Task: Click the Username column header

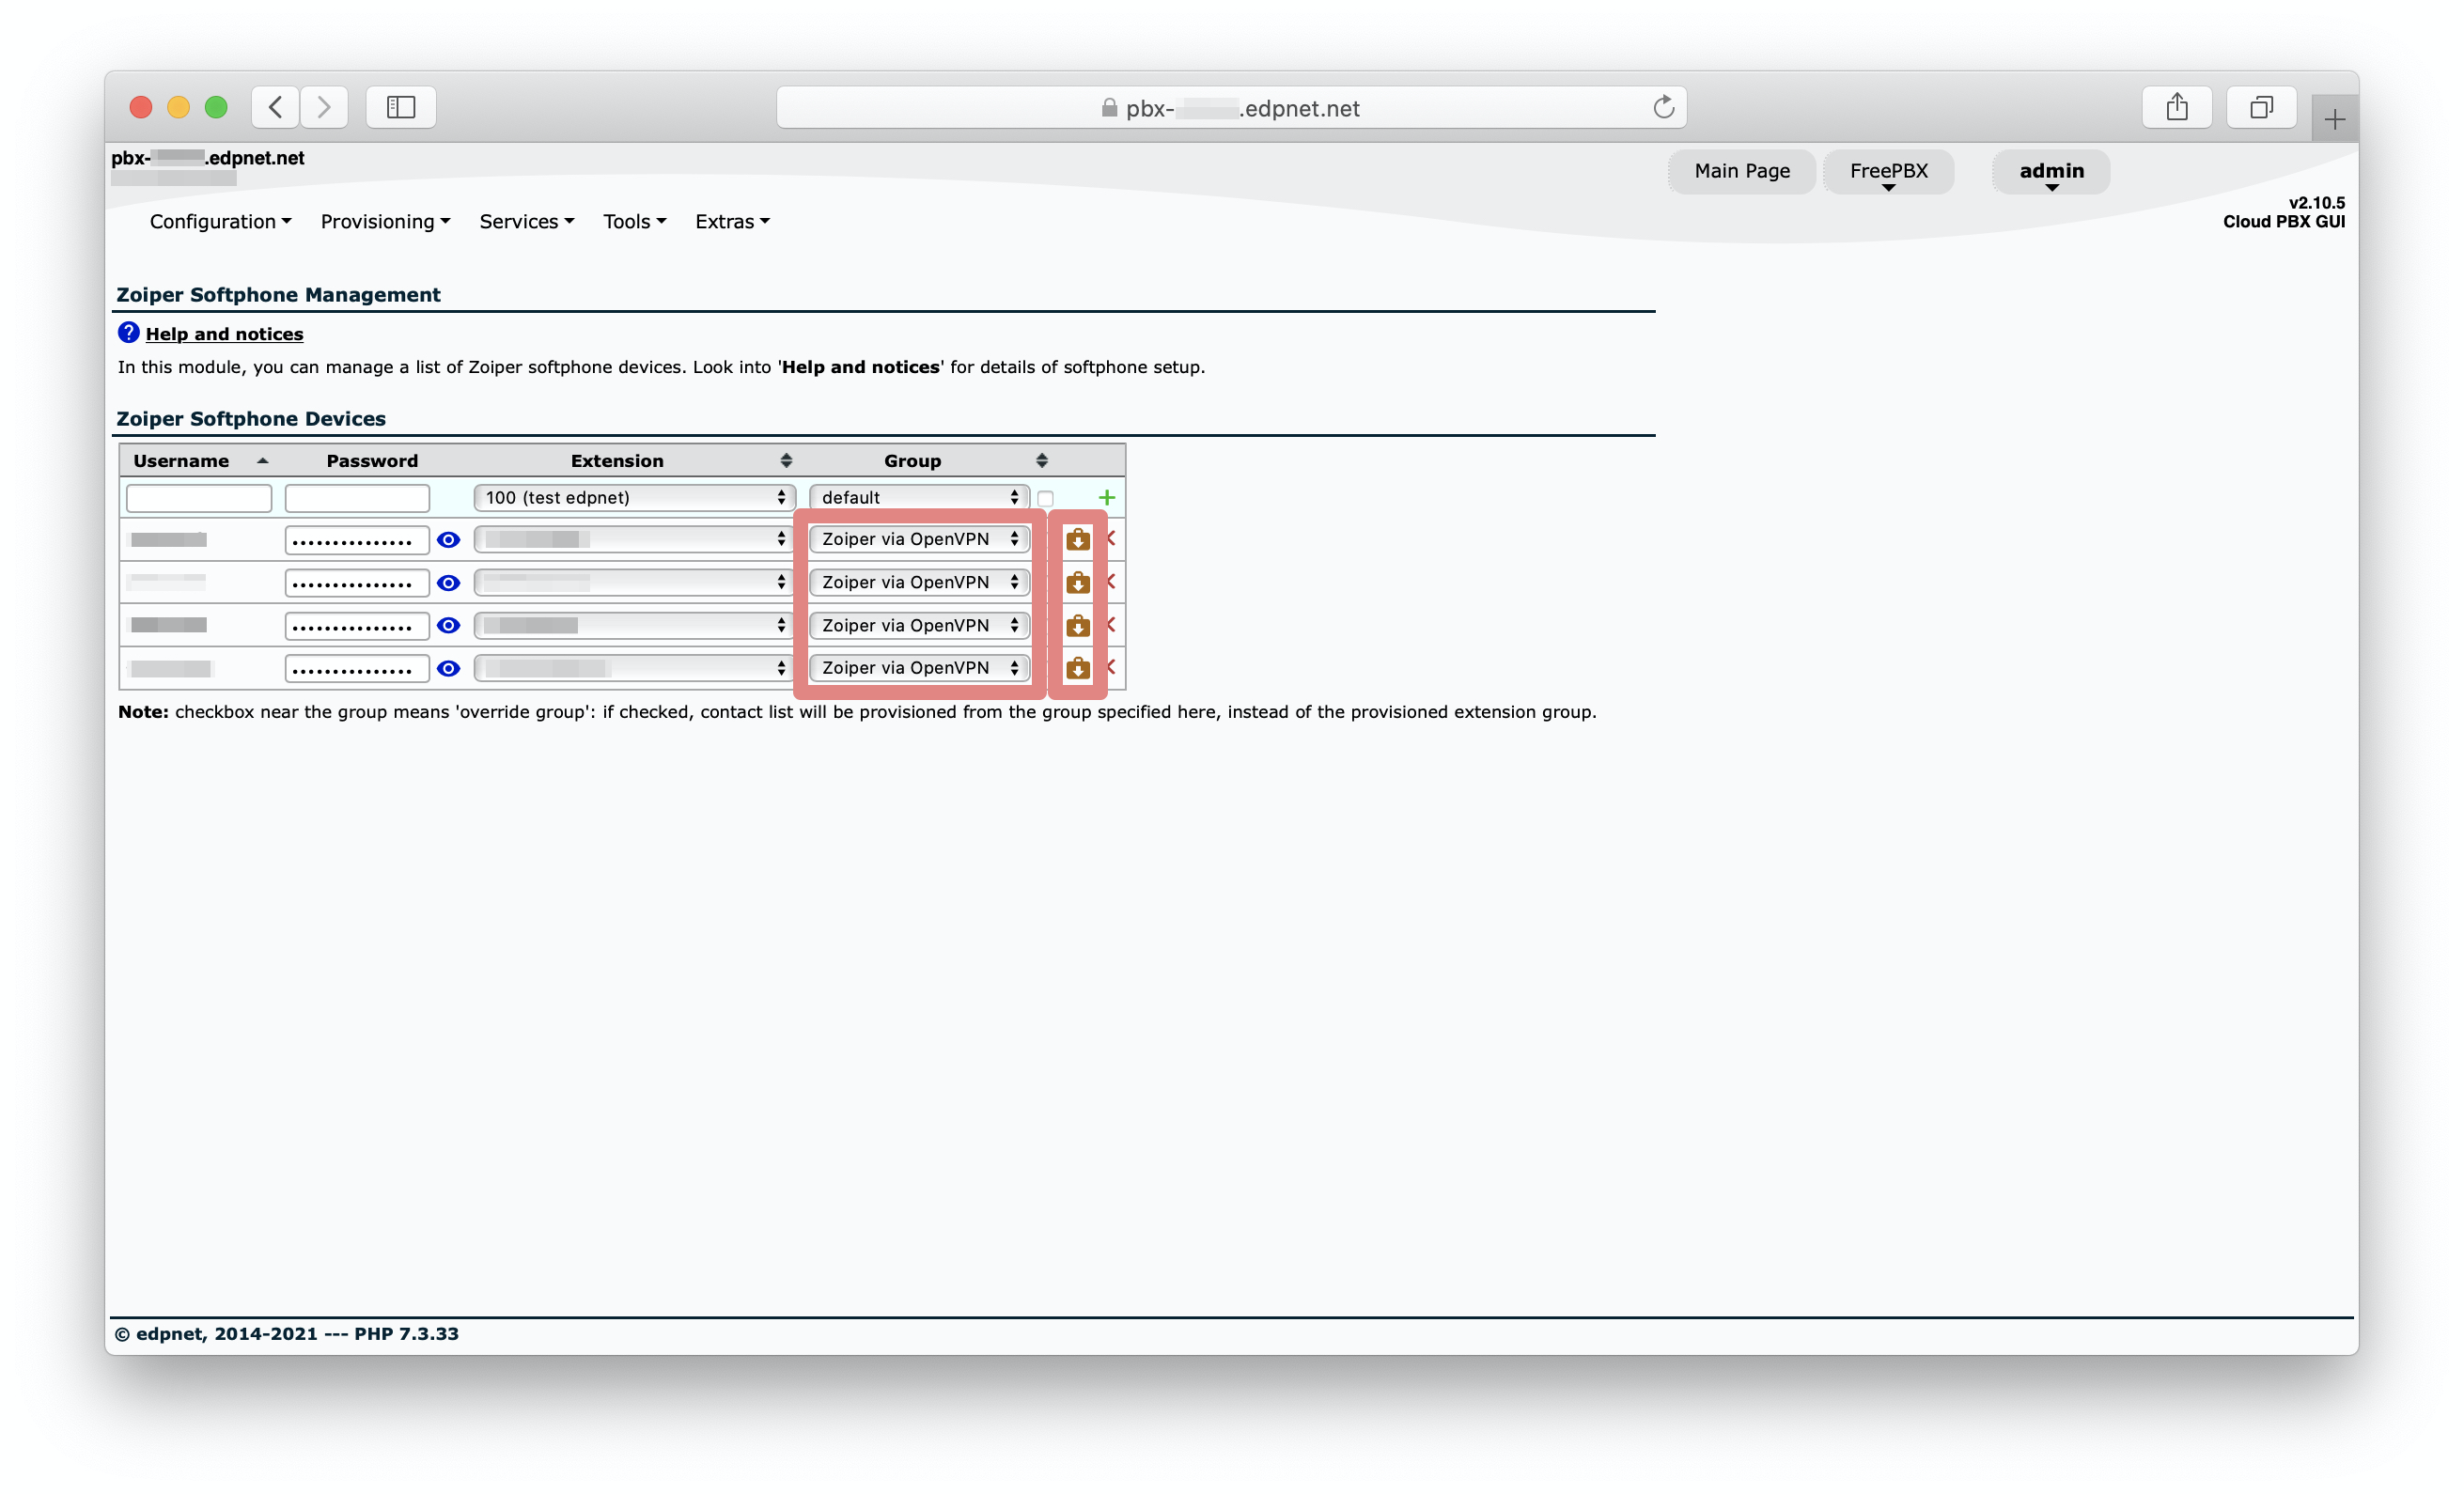Action: coord(181,460)
